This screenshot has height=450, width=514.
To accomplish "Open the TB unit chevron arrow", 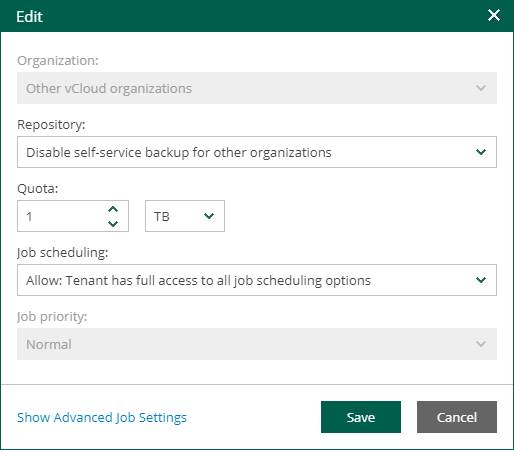I will tap(209, 216).
